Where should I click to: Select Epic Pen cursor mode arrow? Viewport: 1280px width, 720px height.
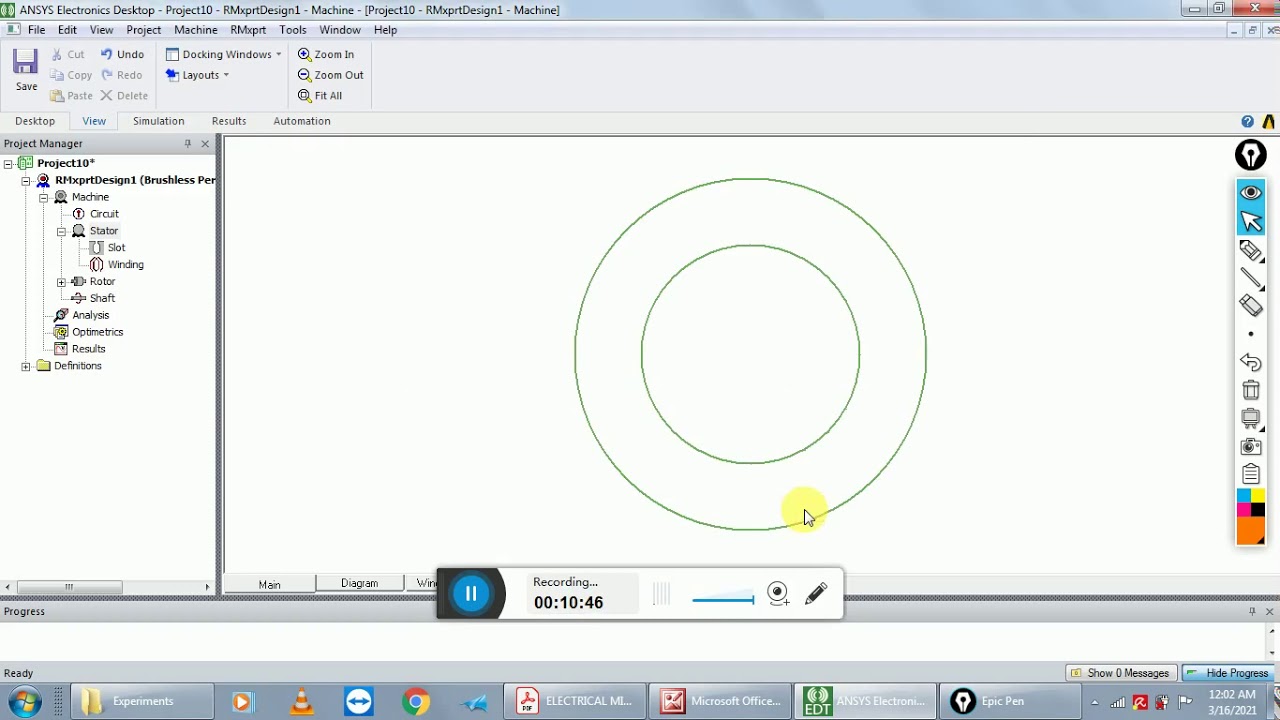click(1251, 221)
